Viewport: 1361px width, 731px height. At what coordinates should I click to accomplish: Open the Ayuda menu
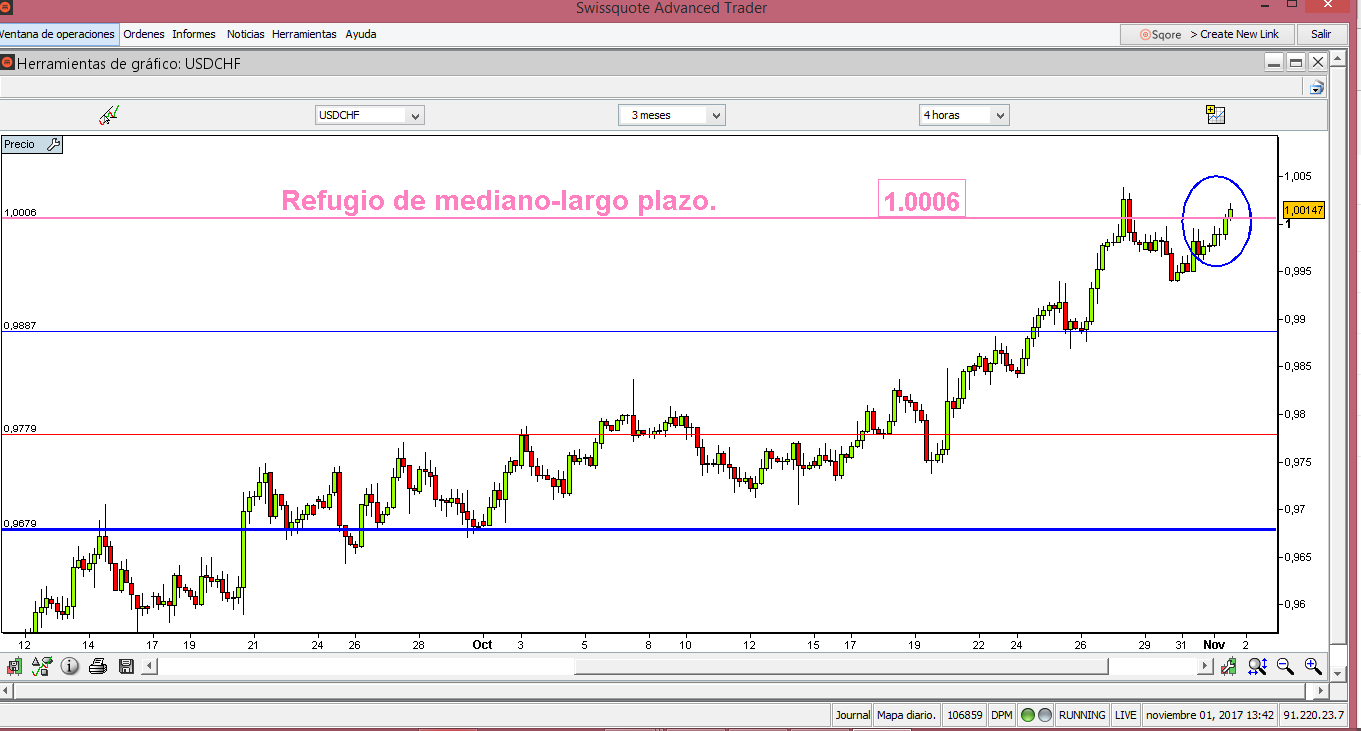(361, 34)
